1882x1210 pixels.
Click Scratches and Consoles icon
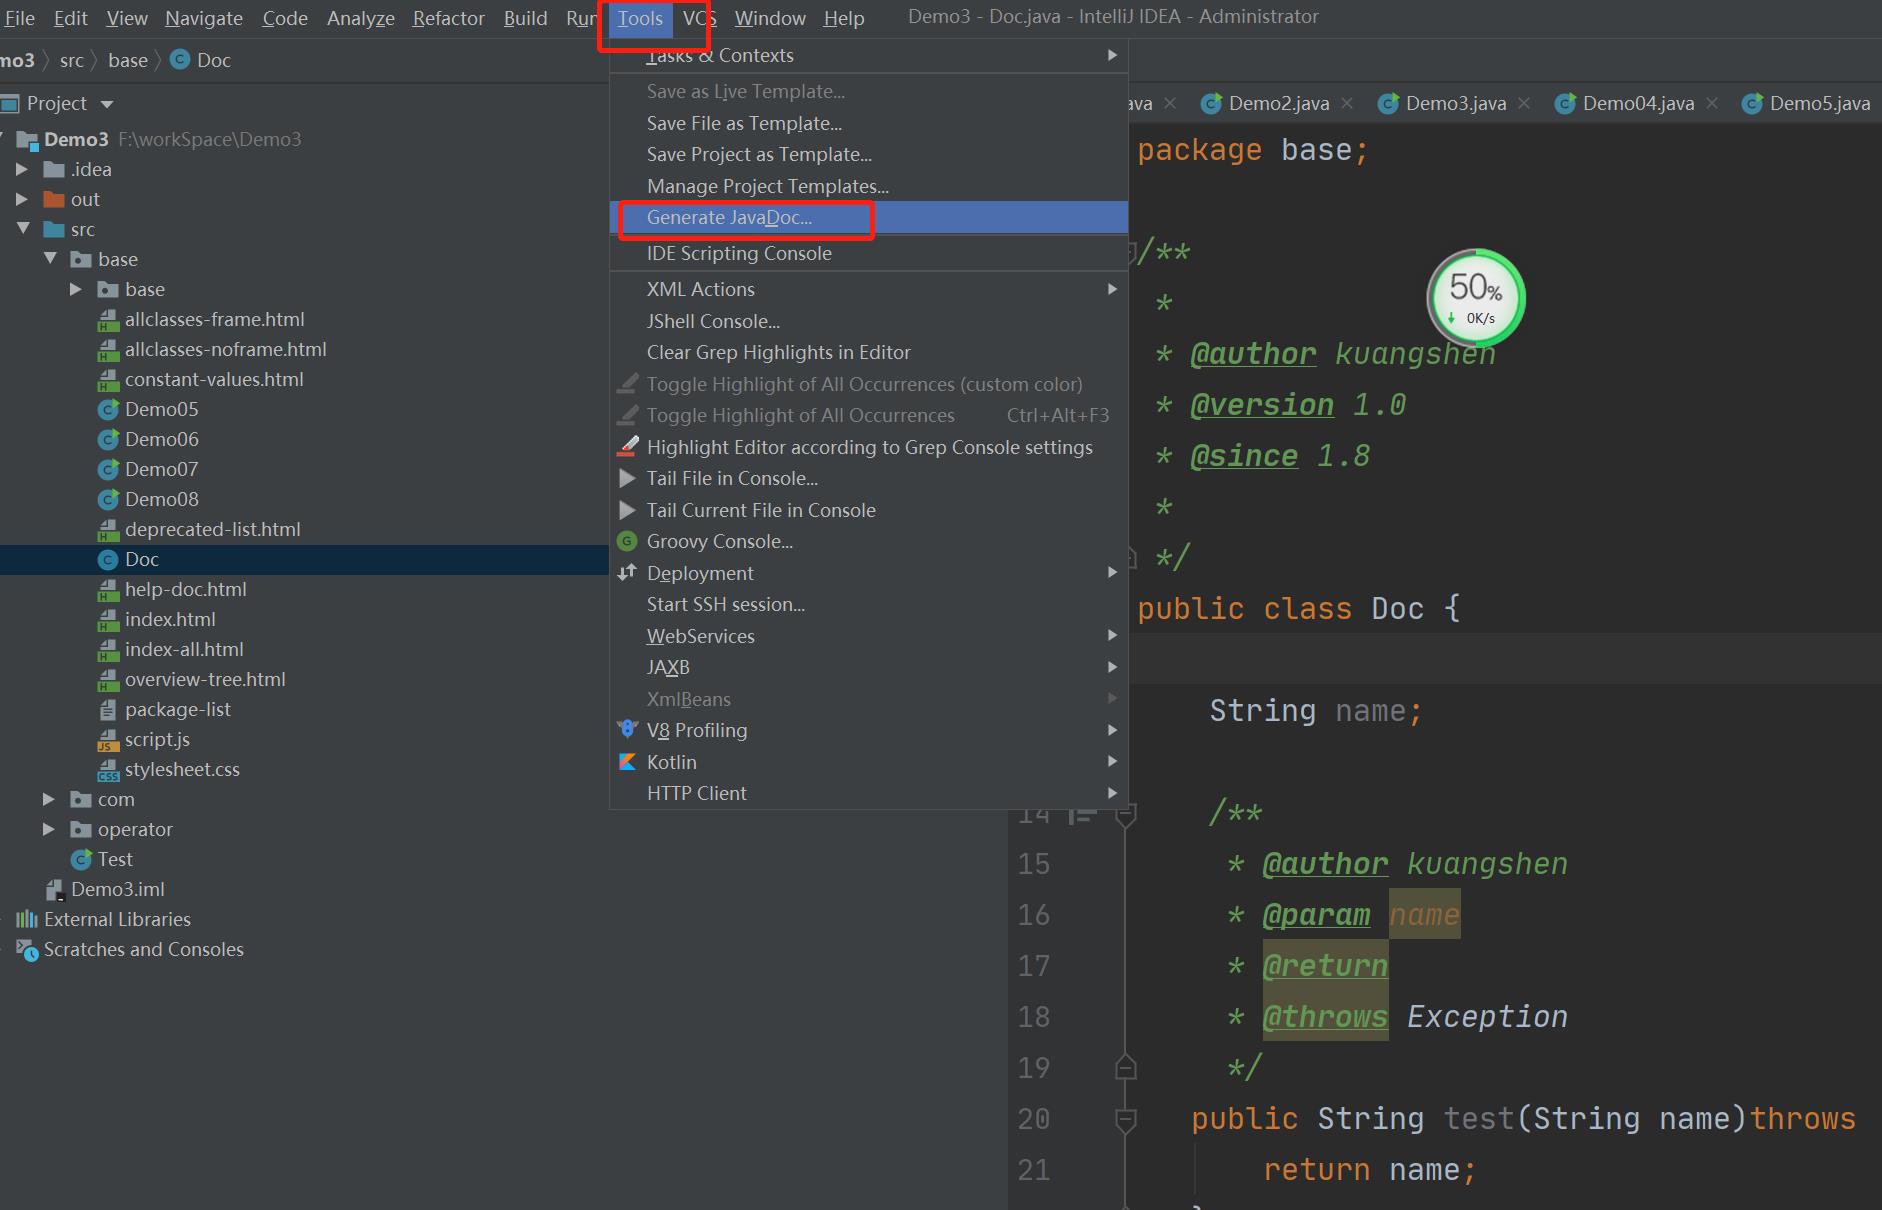click(27, 950)
